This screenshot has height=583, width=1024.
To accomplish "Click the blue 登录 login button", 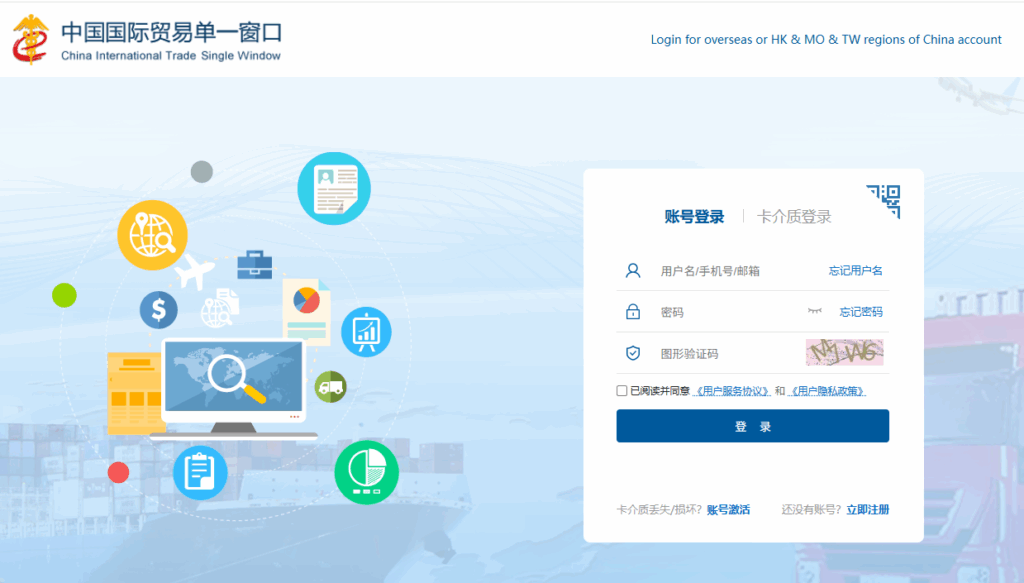I will point(752,425).
